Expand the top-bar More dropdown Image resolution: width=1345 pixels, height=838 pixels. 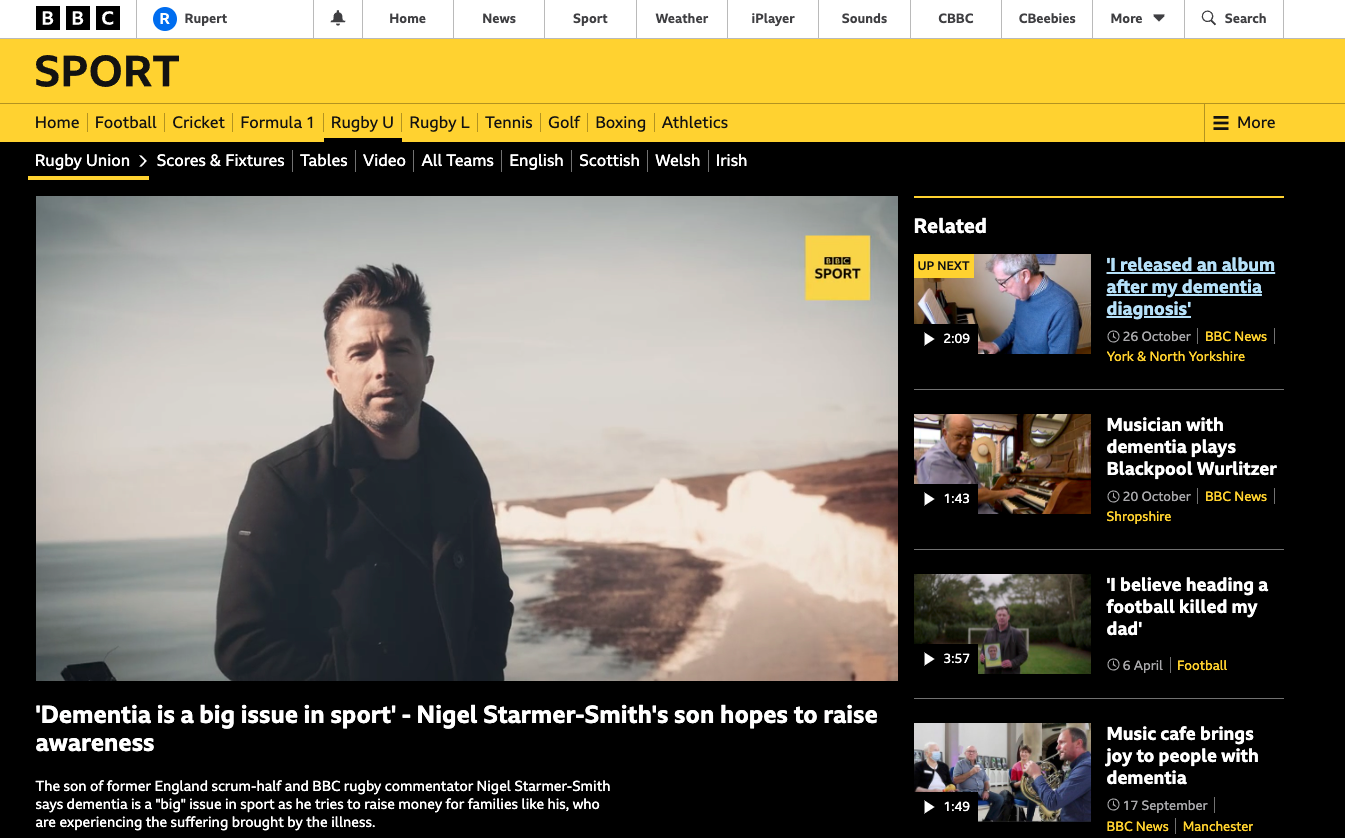(x=1137, y=18)
